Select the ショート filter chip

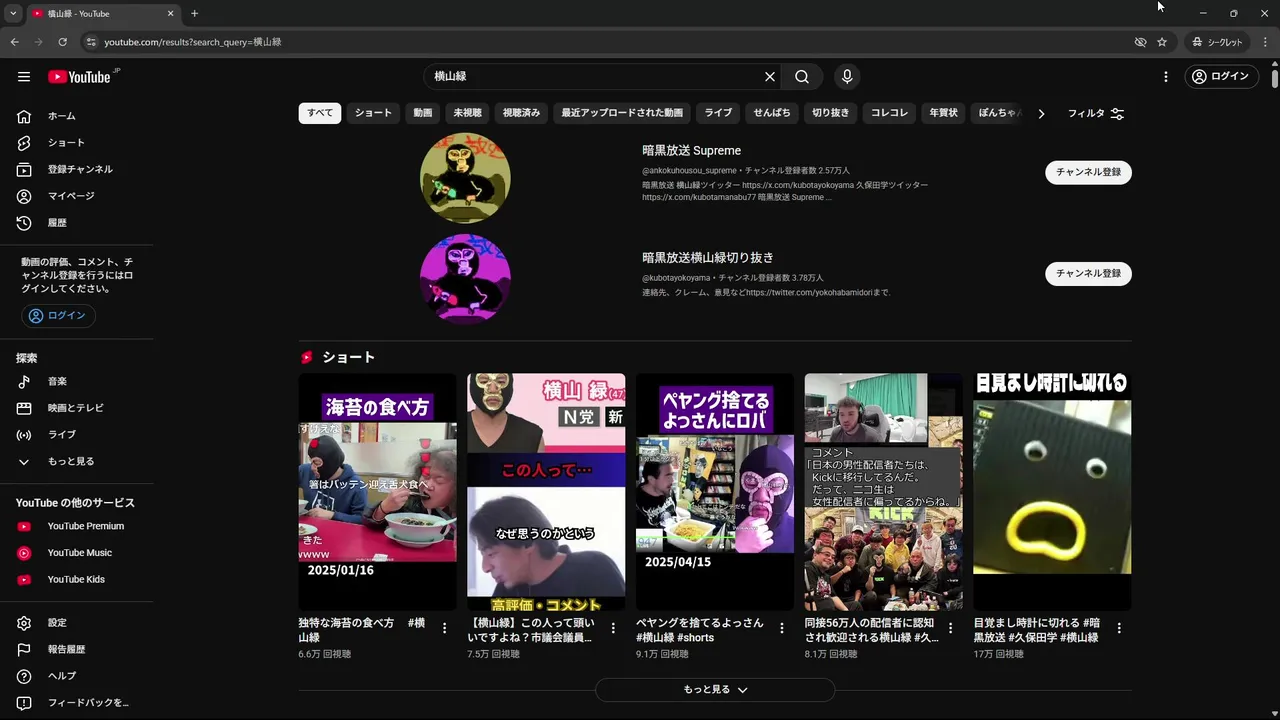(373, 113)
